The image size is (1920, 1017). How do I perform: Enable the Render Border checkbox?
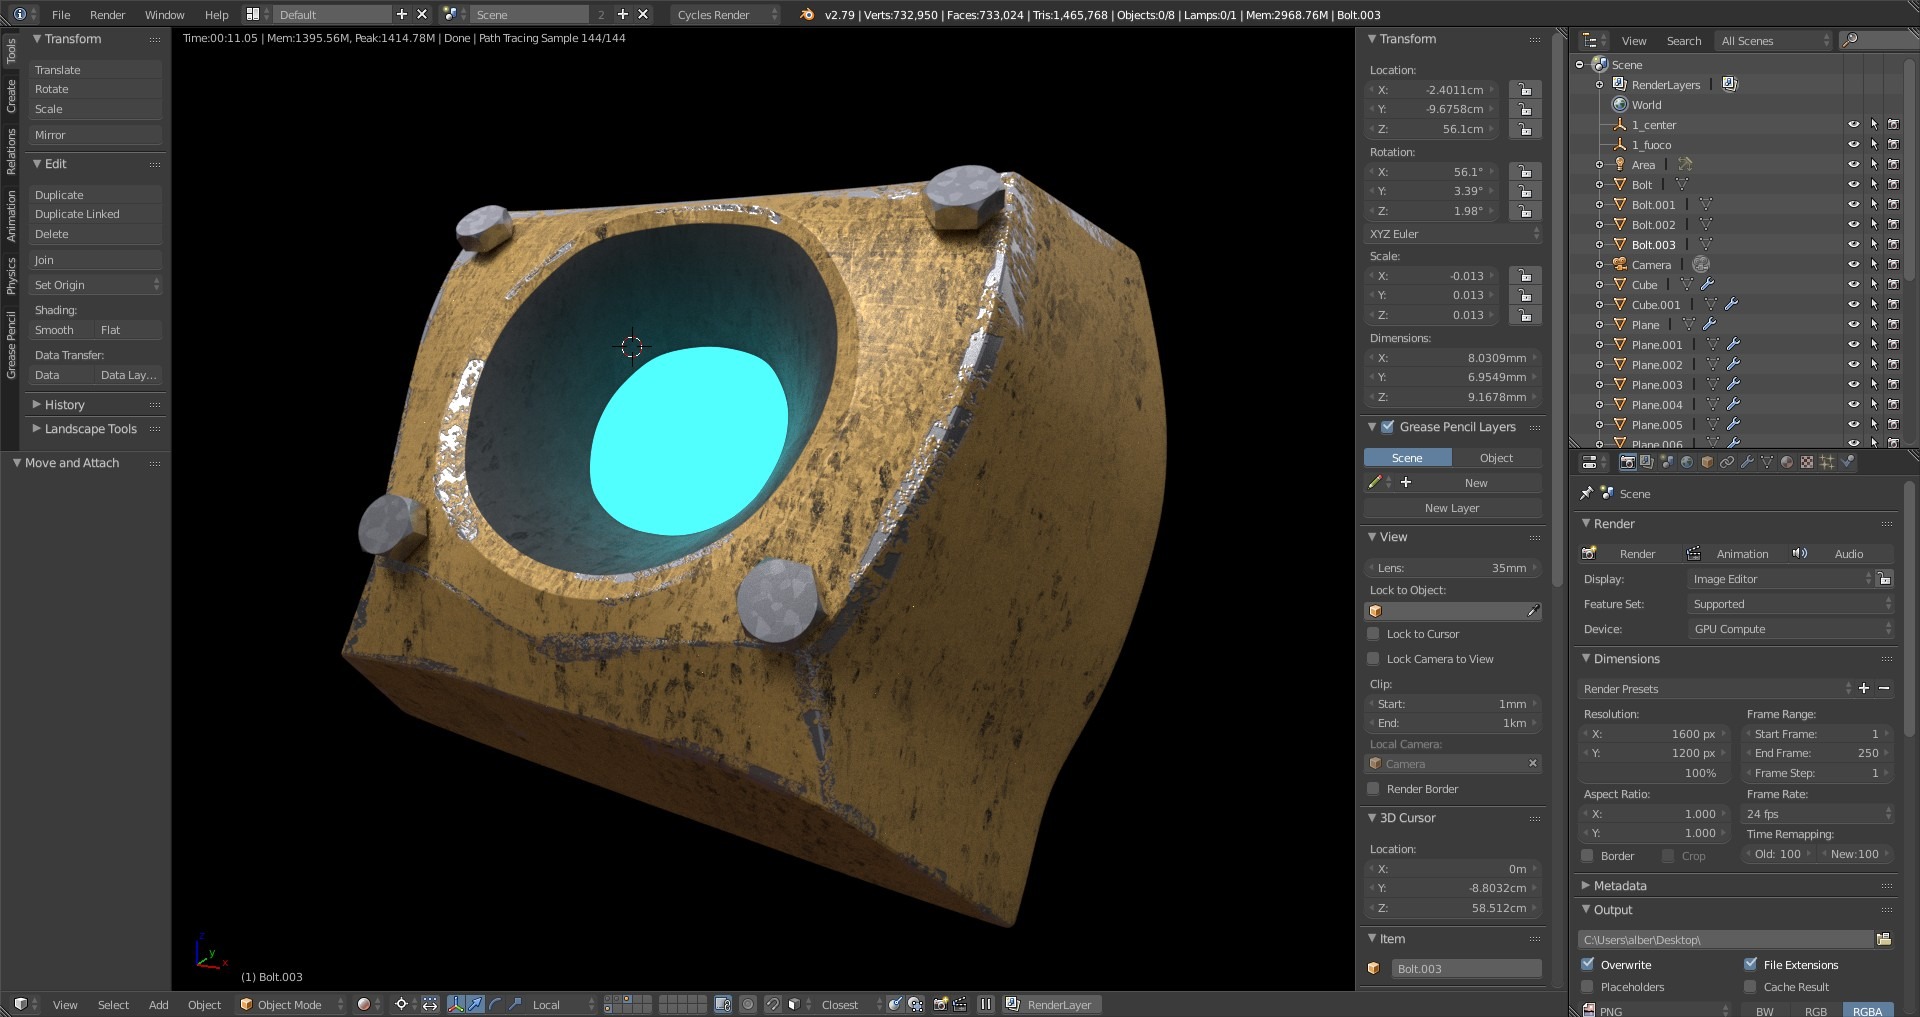(1373, 789)
